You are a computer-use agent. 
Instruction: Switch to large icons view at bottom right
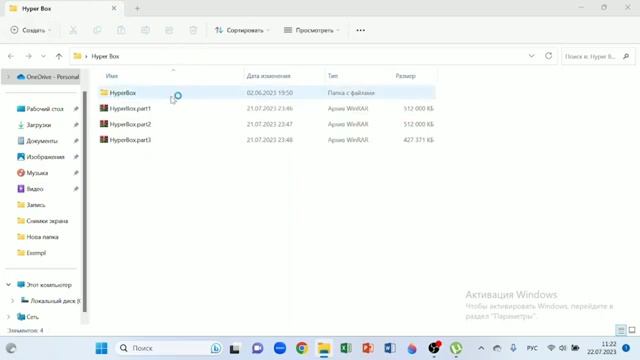point(632,330)
